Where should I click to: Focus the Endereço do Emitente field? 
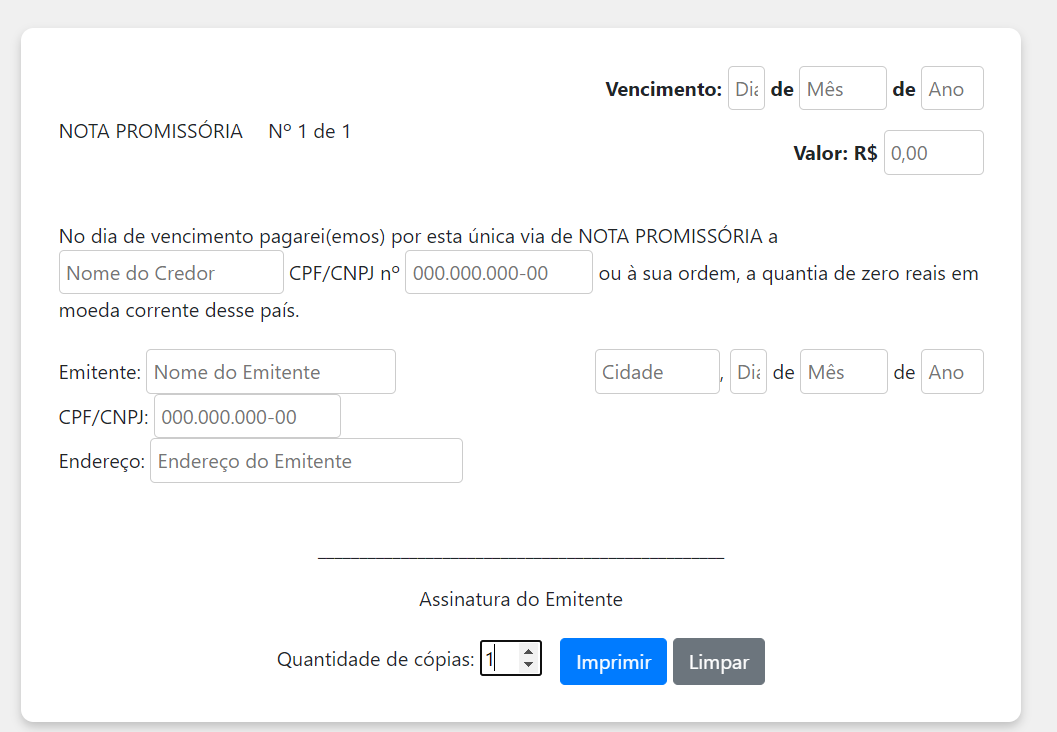pyautogui.click(x=305, y=460)
